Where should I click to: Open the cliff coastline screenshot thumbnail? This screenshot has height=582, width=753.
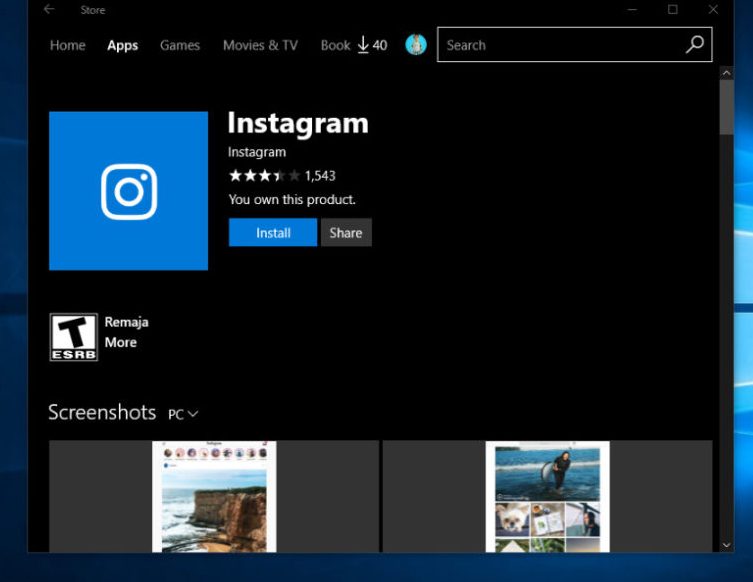(x=214, y=497)
